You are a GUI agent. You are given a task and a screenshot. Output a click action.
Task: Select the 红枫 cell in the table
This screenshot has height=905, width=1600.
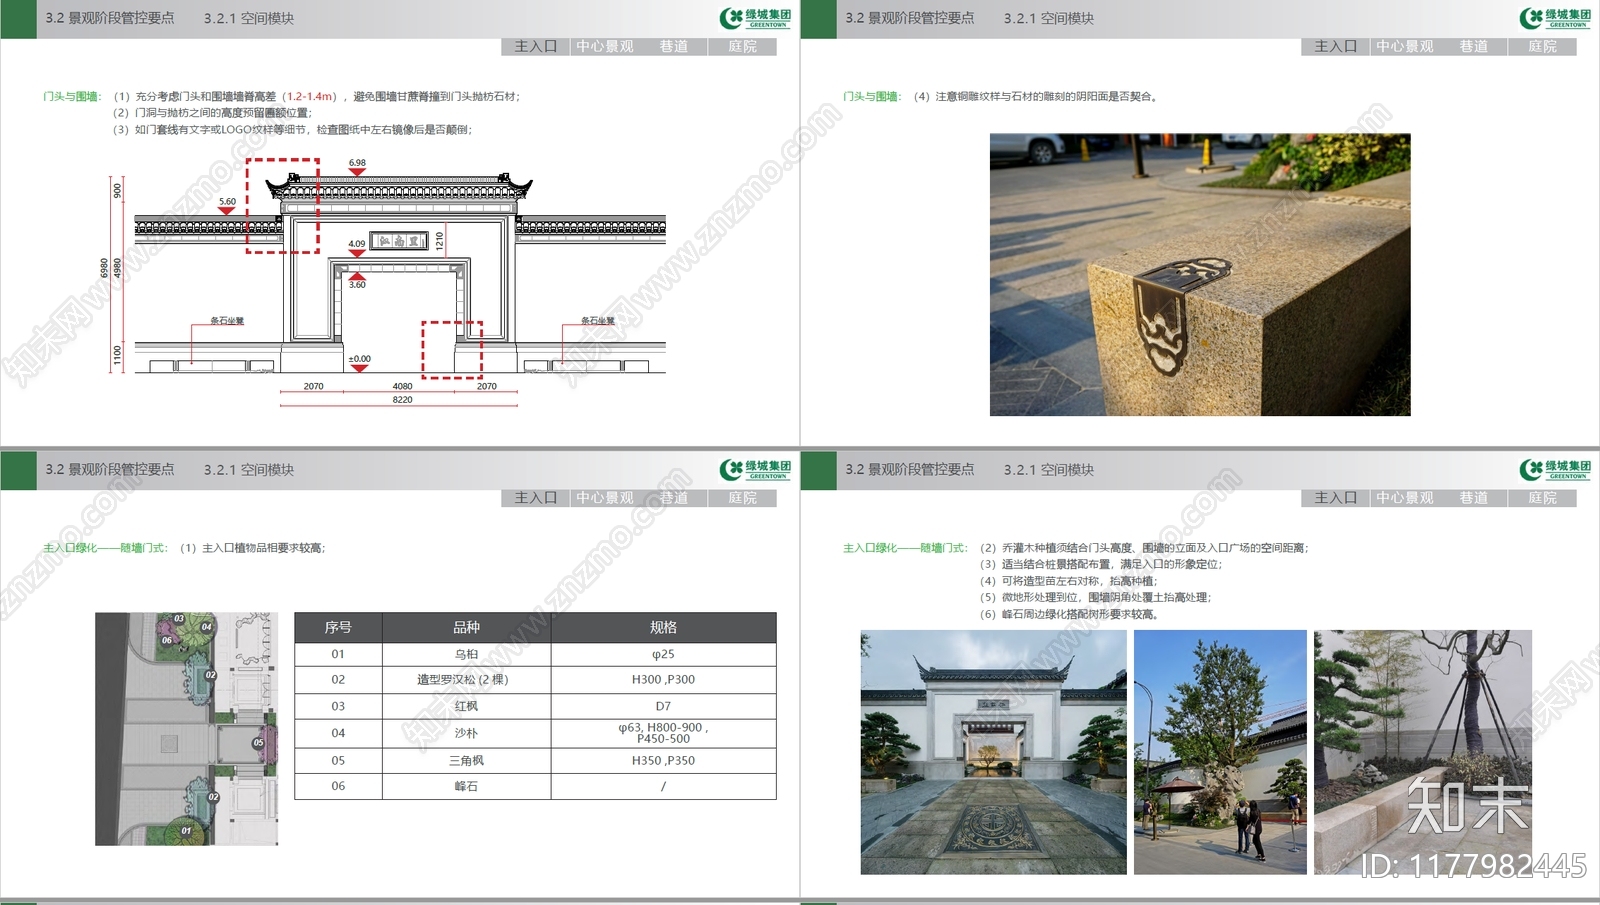466,706
